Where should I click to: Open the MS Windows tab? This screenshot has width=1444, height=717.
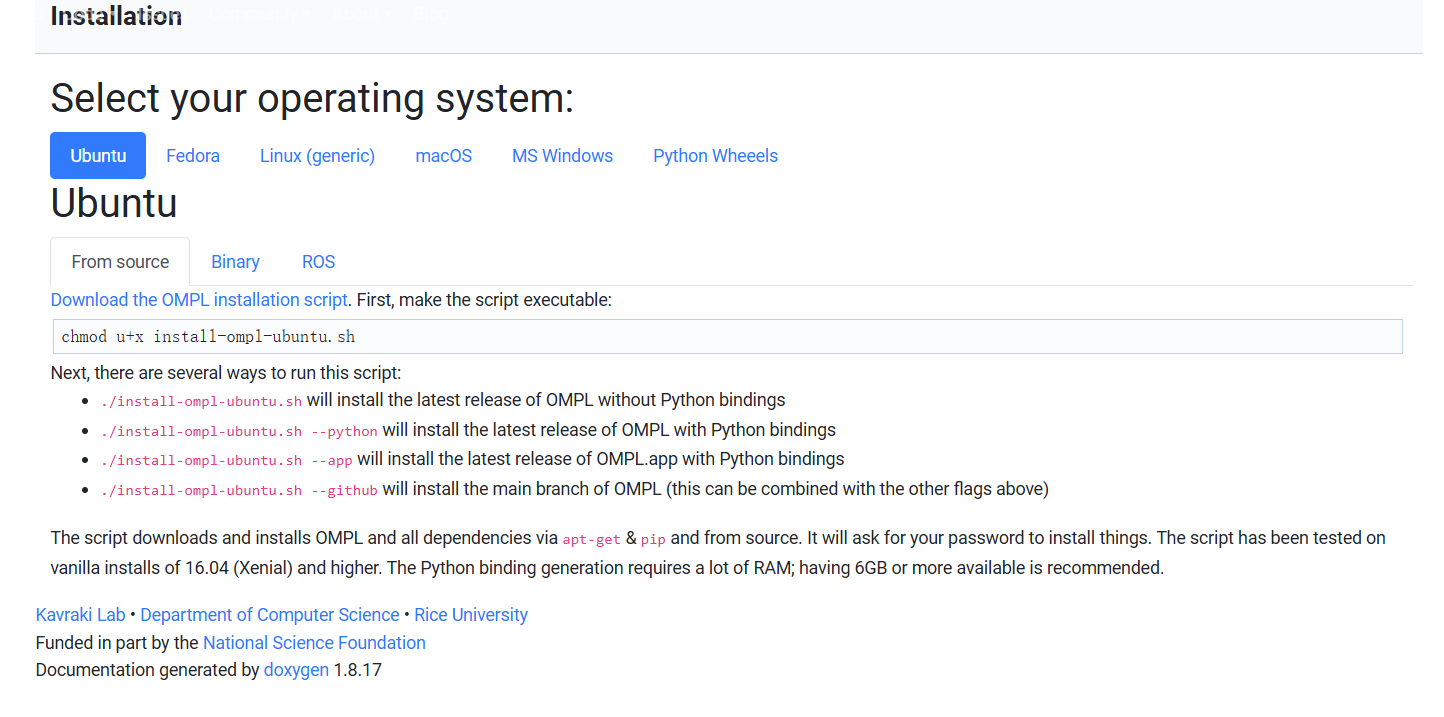pos(562,155)
